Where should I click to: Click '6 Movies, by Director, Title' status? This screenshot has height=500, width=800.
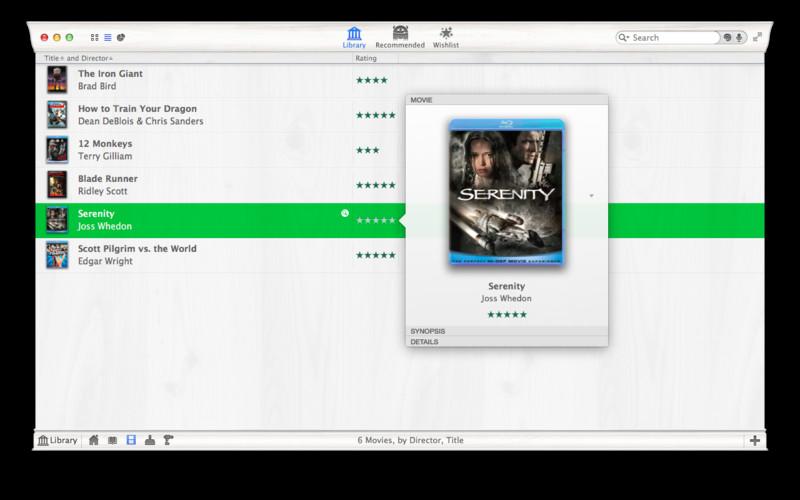411,440
